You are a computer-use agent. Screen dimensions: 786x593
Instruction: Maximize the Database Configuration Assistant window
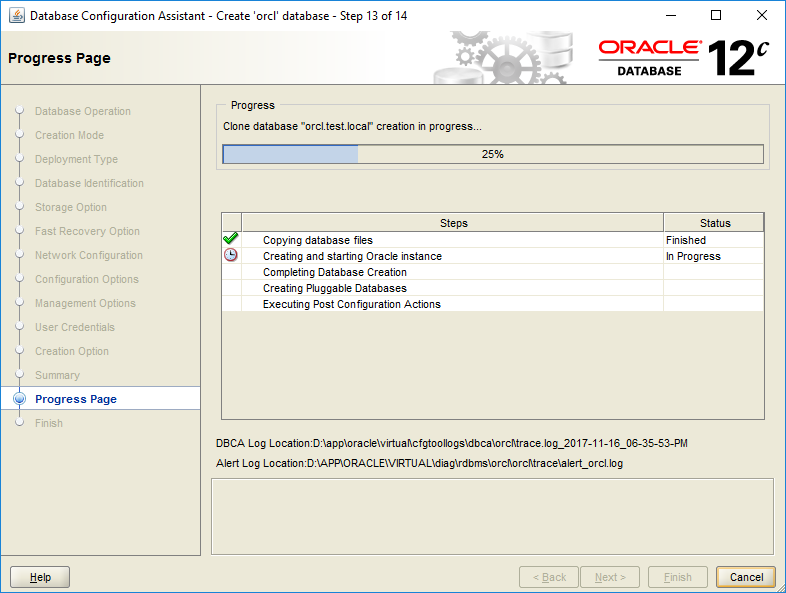coord(716,16)
